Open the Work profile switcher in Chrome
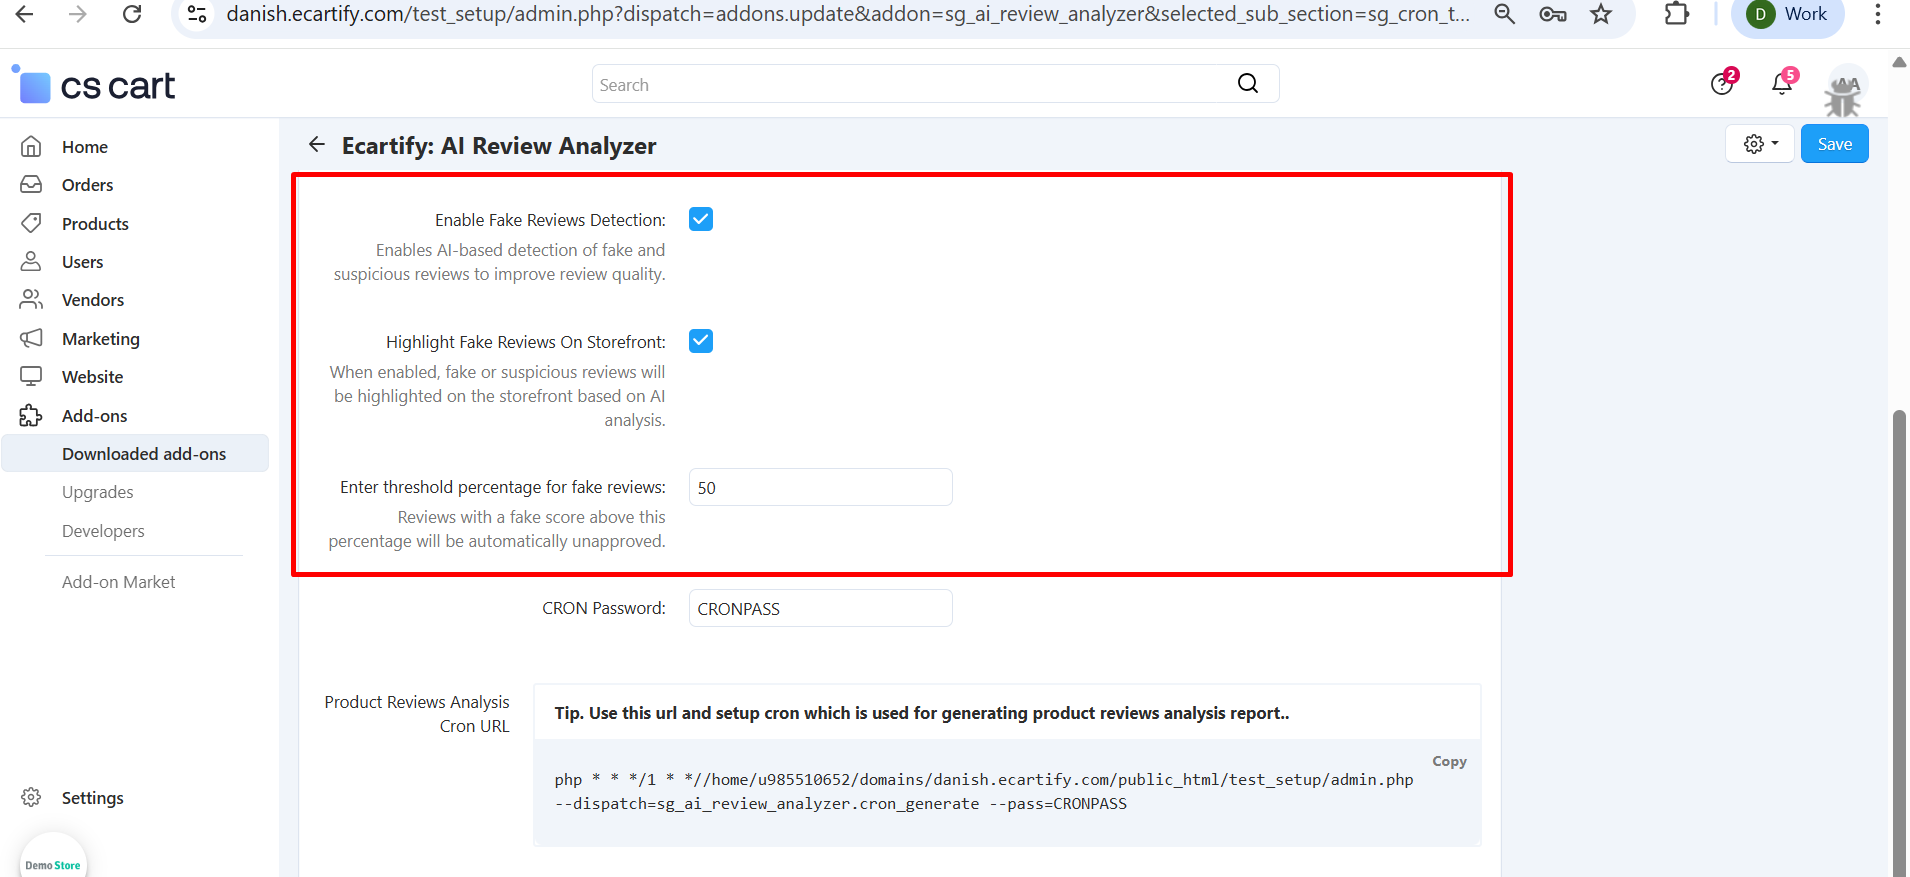This screenshot has height=877, width=1910. [1788, 14]
